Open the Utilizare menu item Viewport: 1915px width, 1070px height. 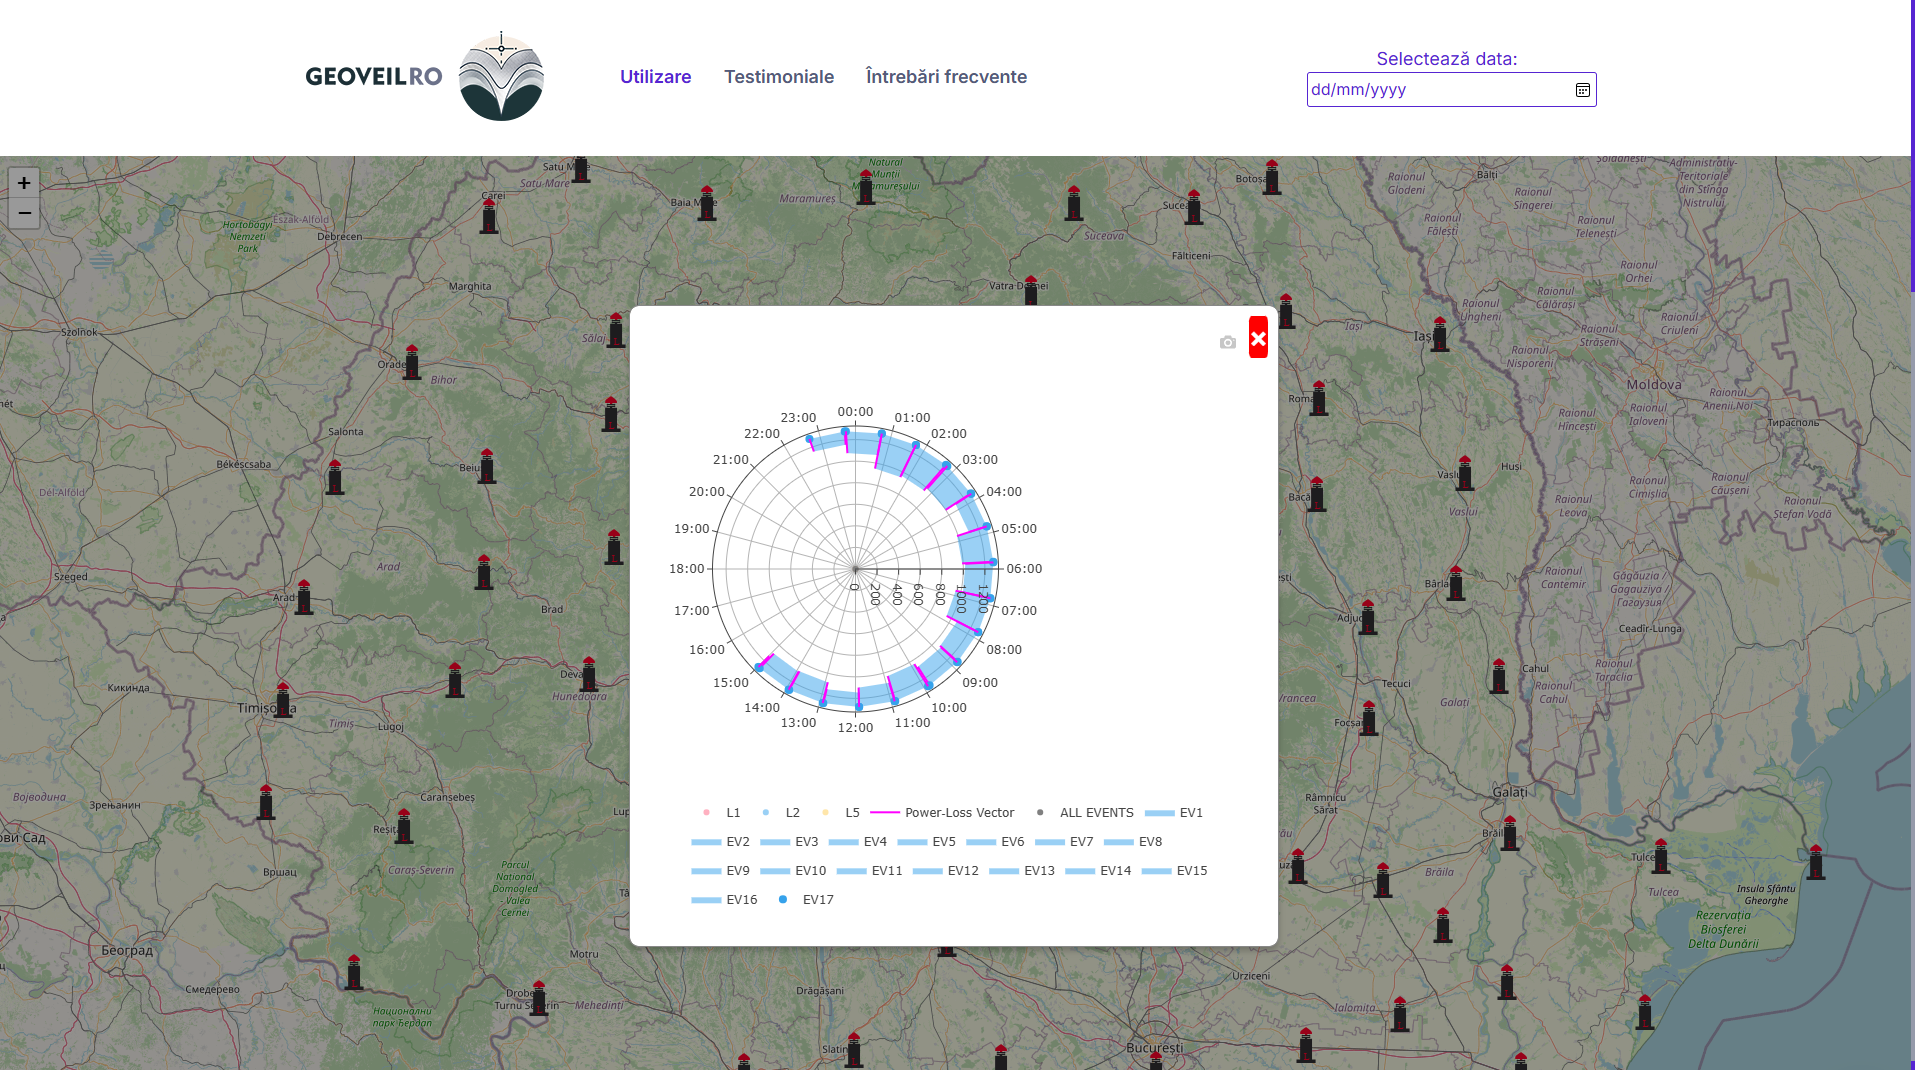click(x=655, y=77)
